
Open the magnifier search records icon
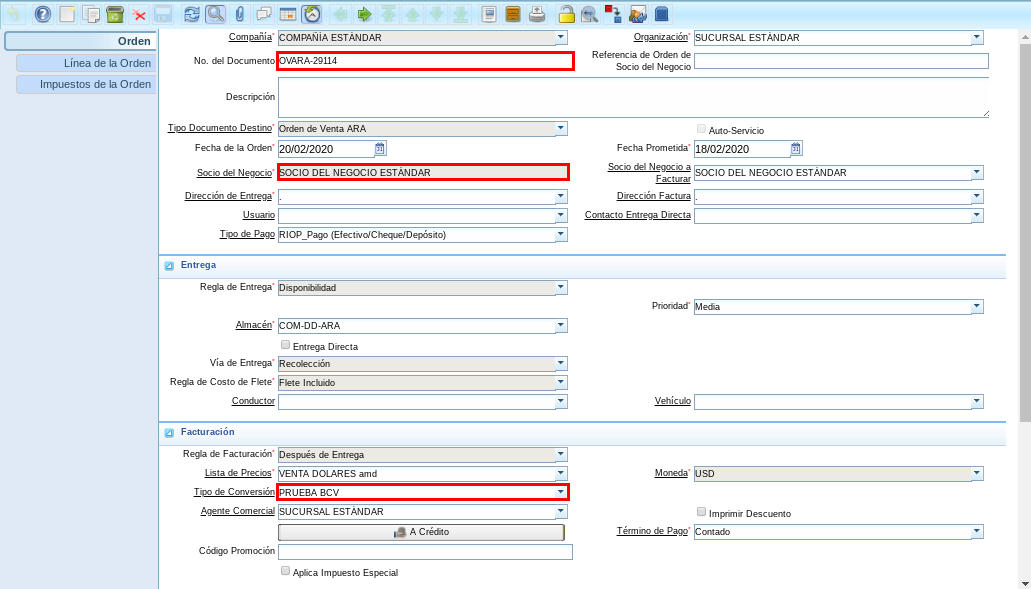point(215,14)
